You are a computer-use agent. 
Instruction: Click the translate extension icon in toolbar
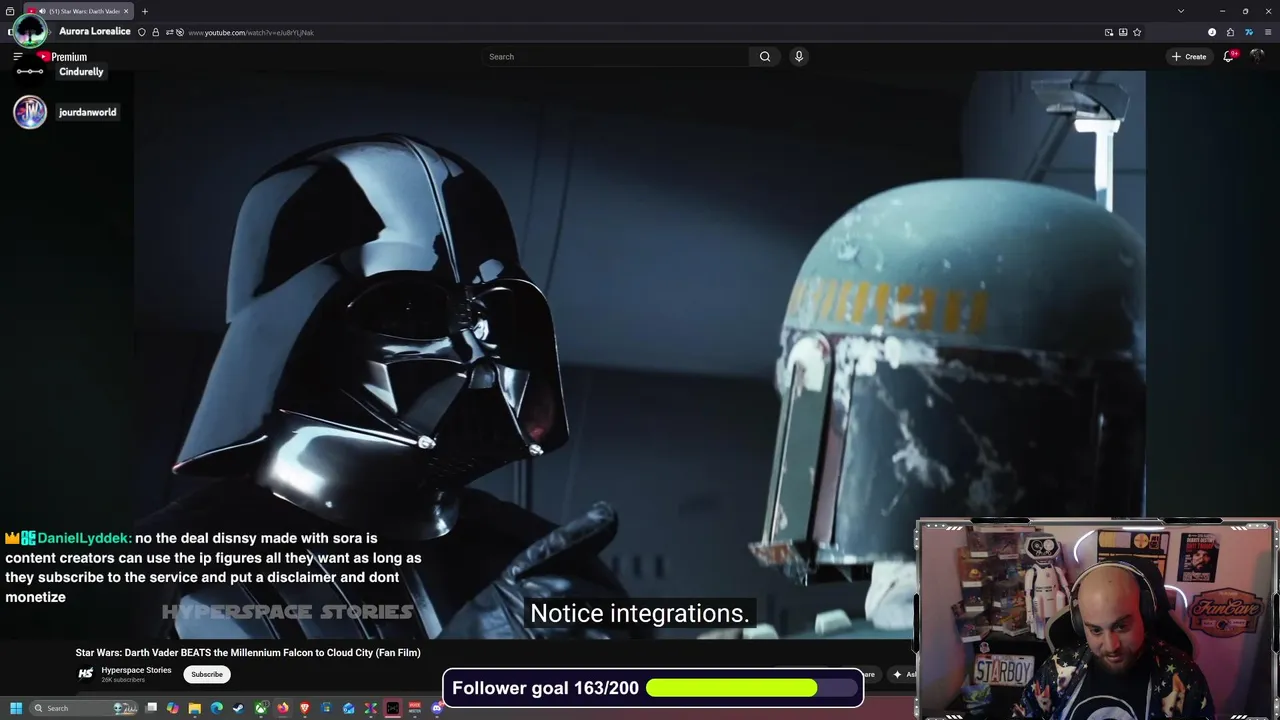point(1249,33)
